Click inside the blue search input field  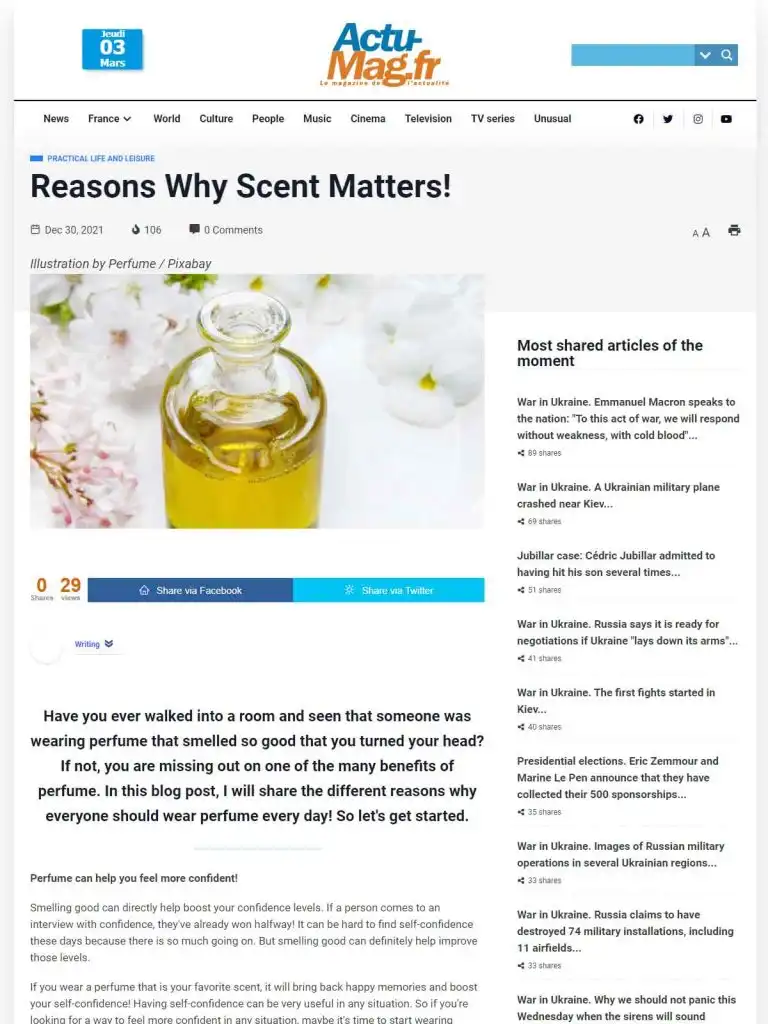[632, 55]
